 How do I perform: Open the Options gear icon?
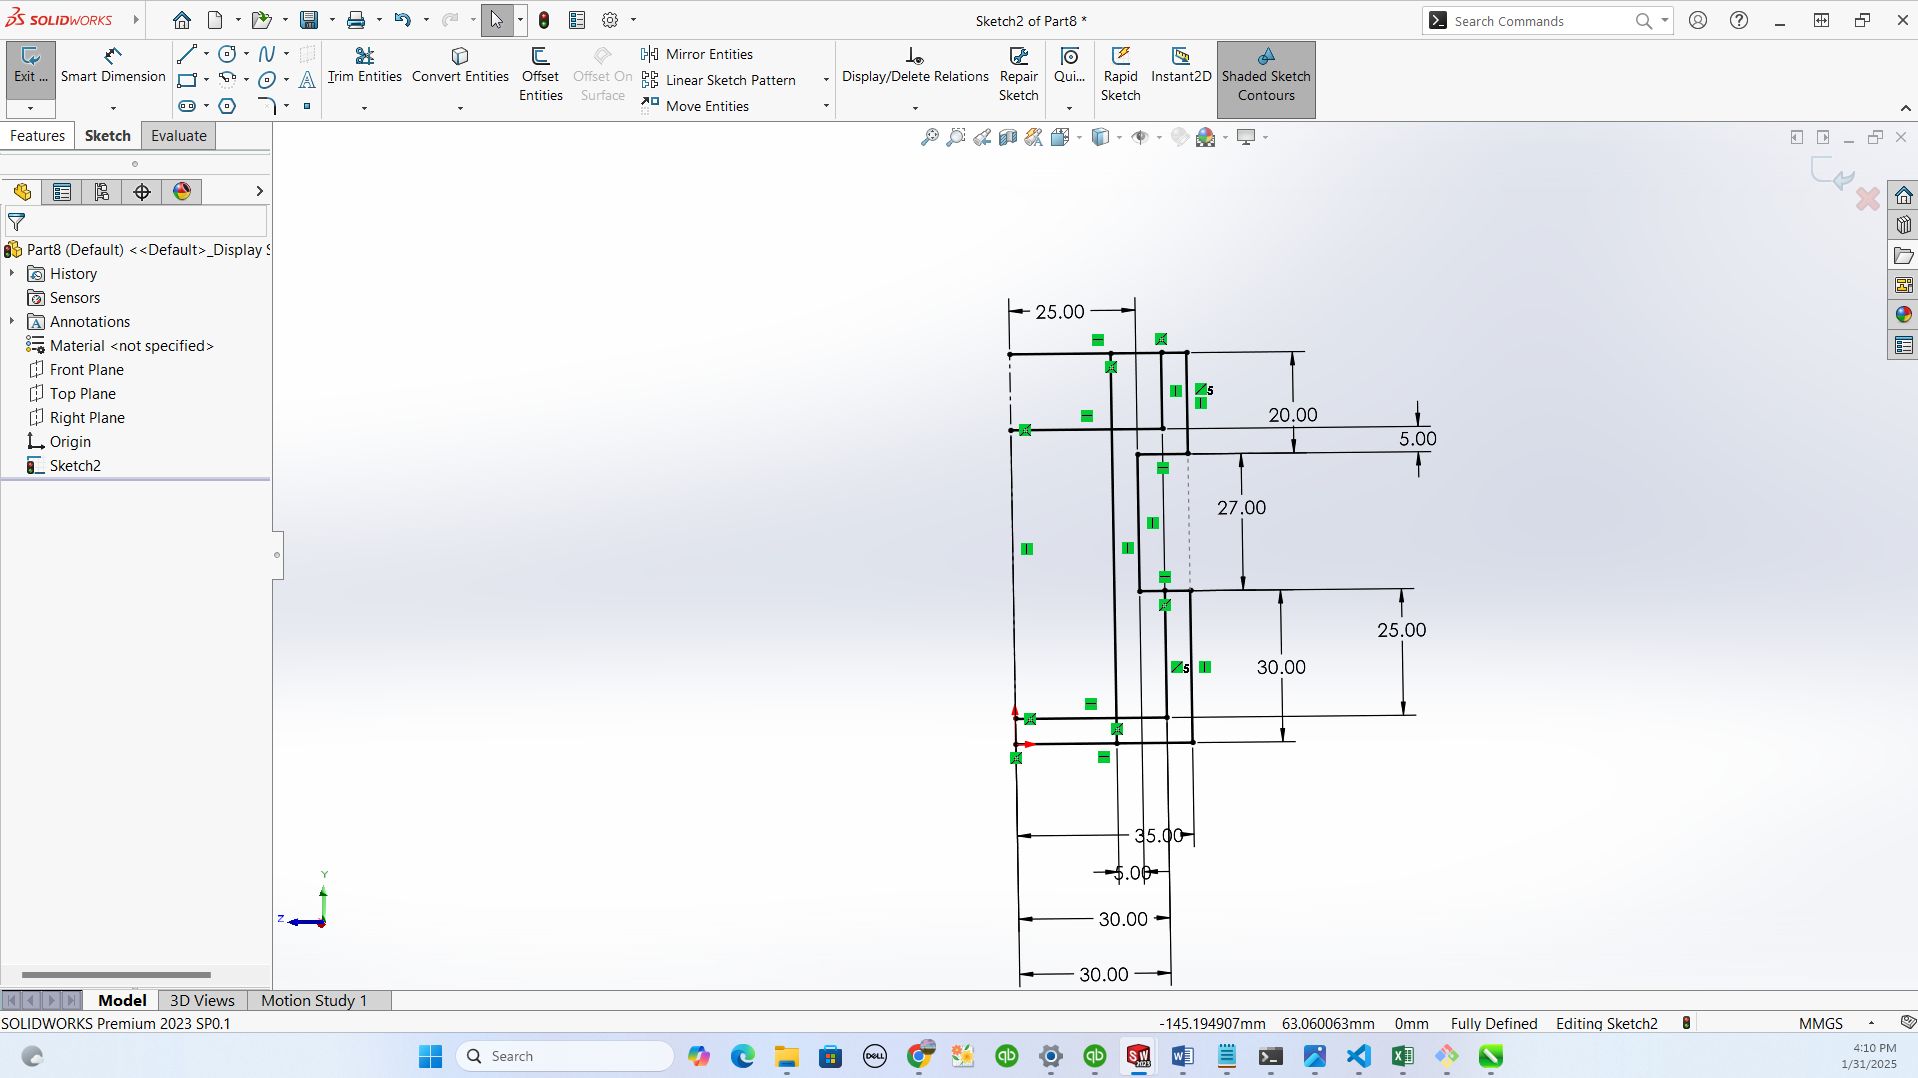(610, 20)
